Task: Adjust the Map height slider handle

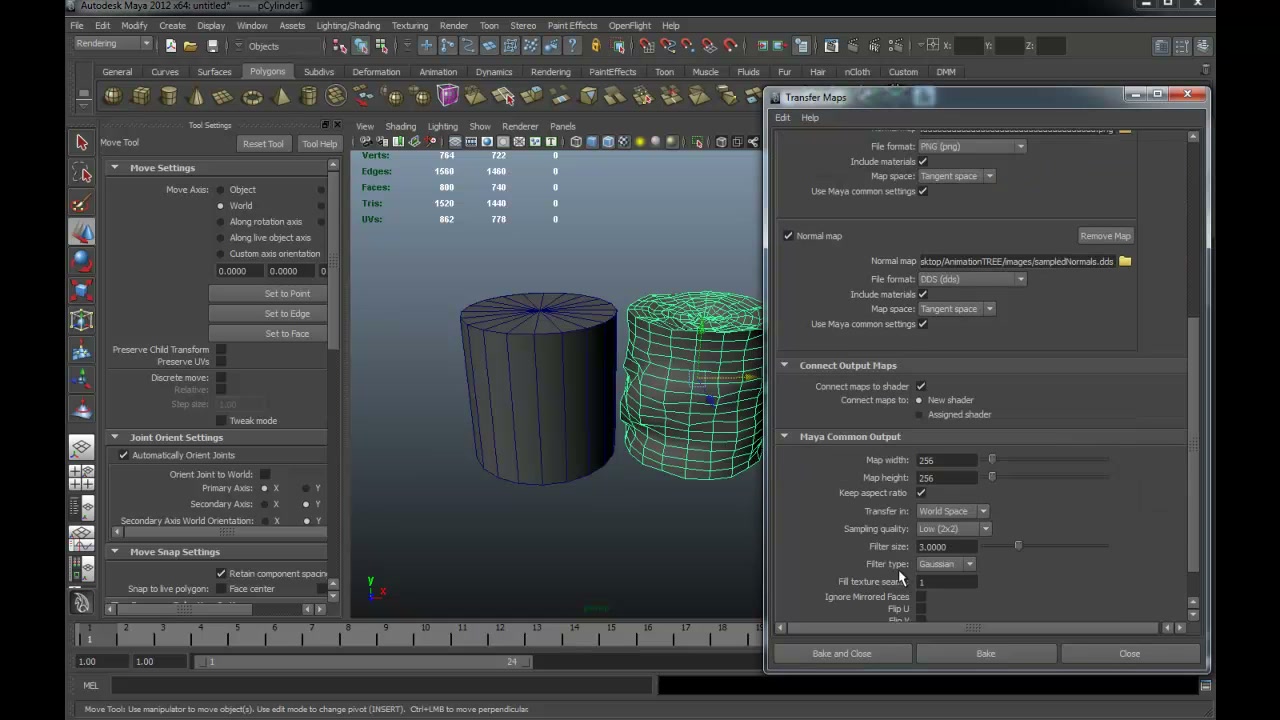Action: [x=992, y=477]
